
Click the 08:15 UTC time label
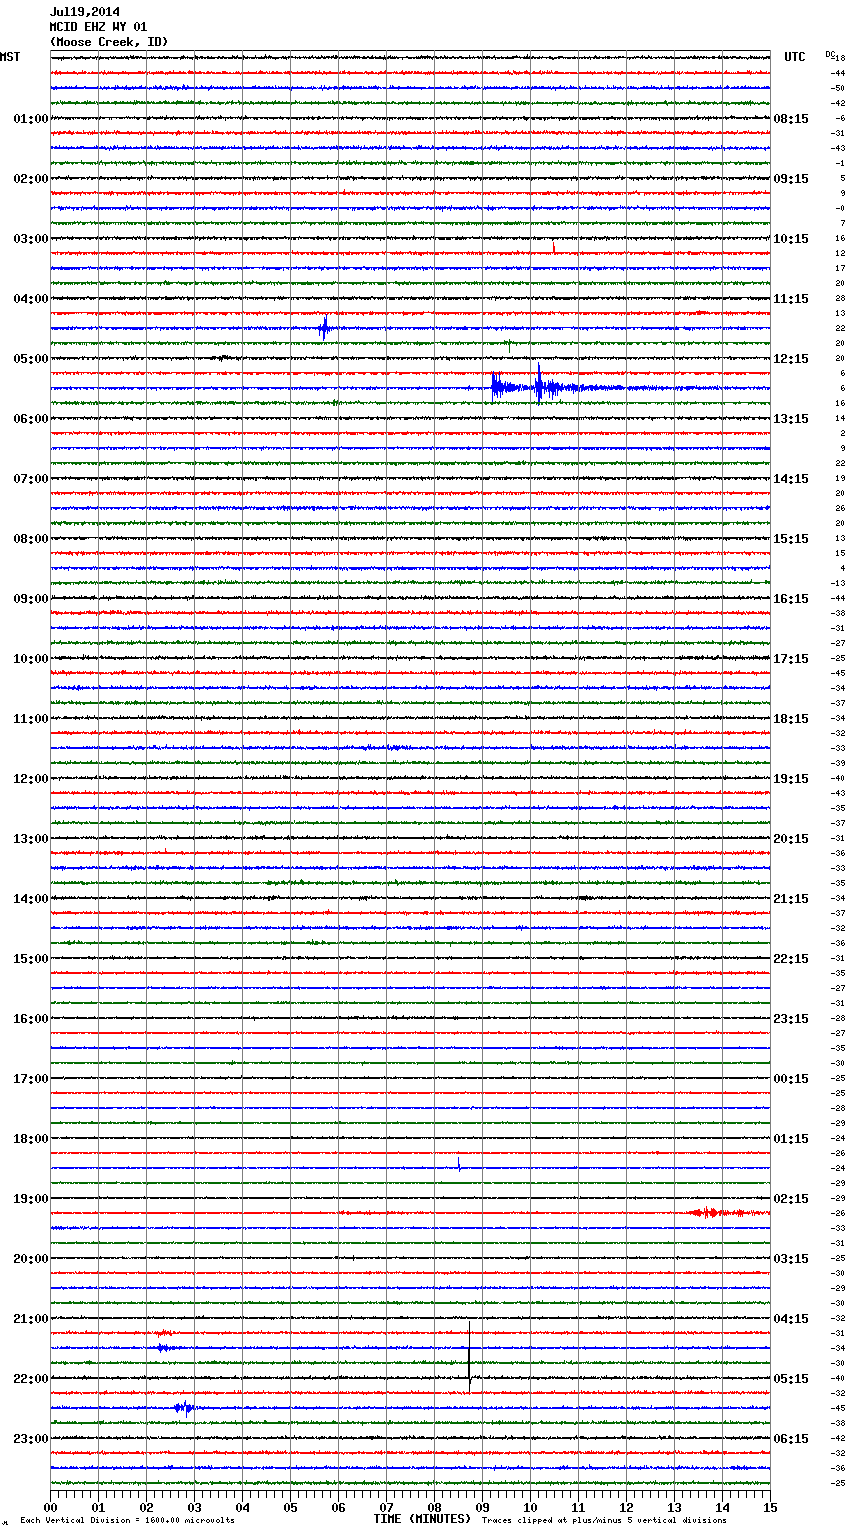[791, 119]
